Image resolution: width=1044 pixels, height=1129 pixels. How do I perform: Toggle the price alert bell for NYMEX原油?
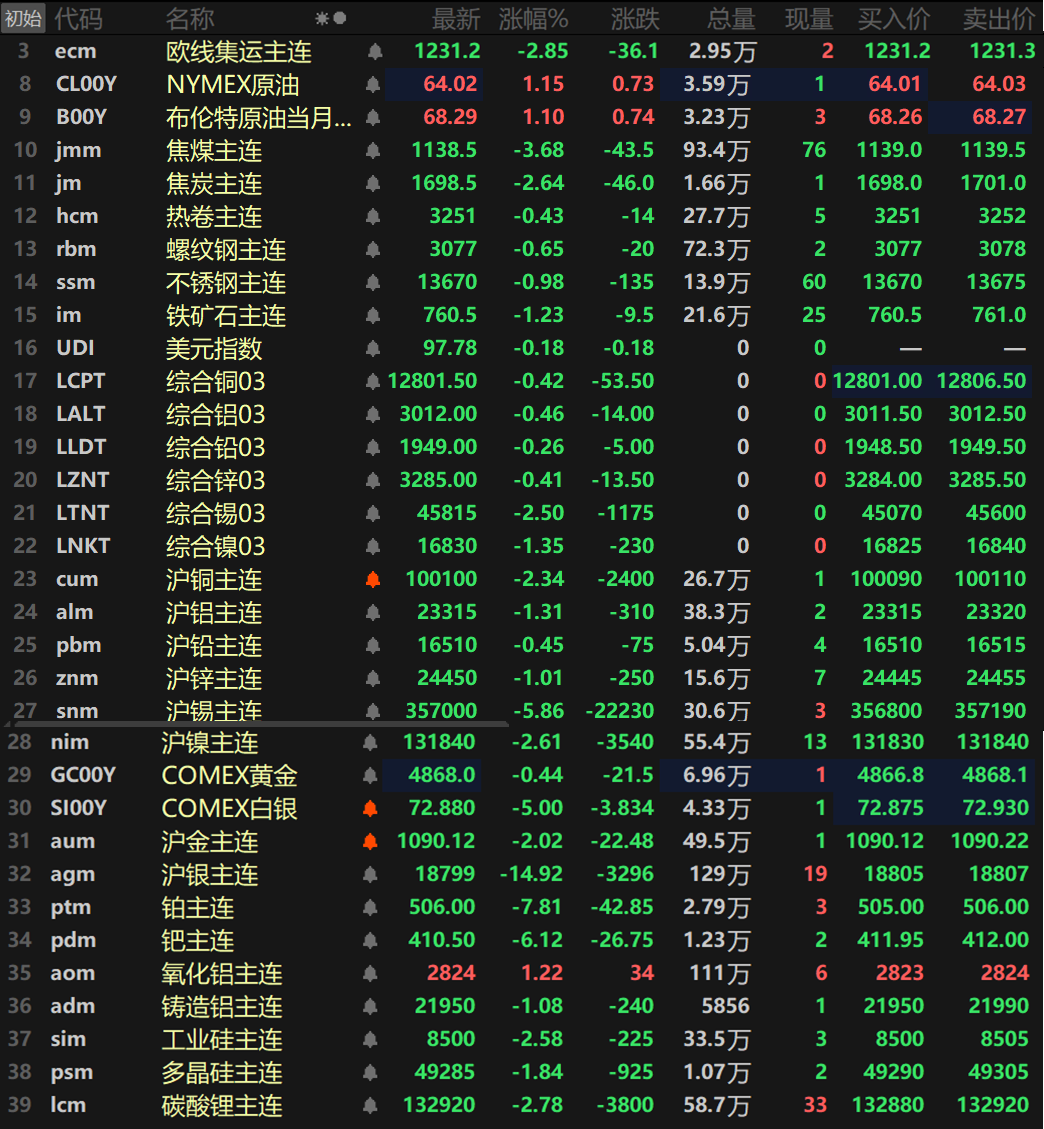(372, 85)
